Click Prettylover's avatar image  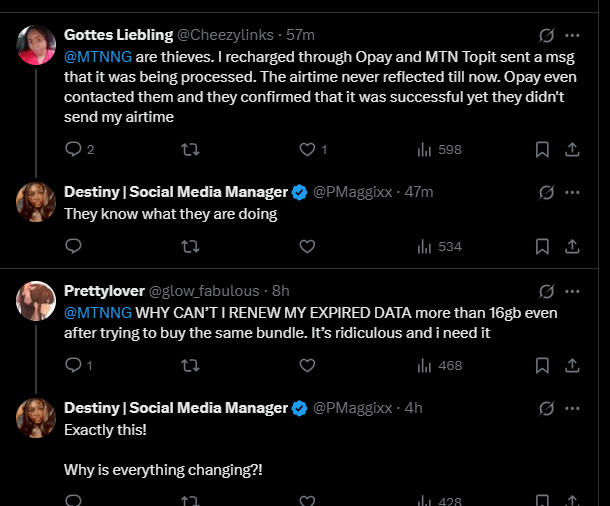click(x=35, y=301)
